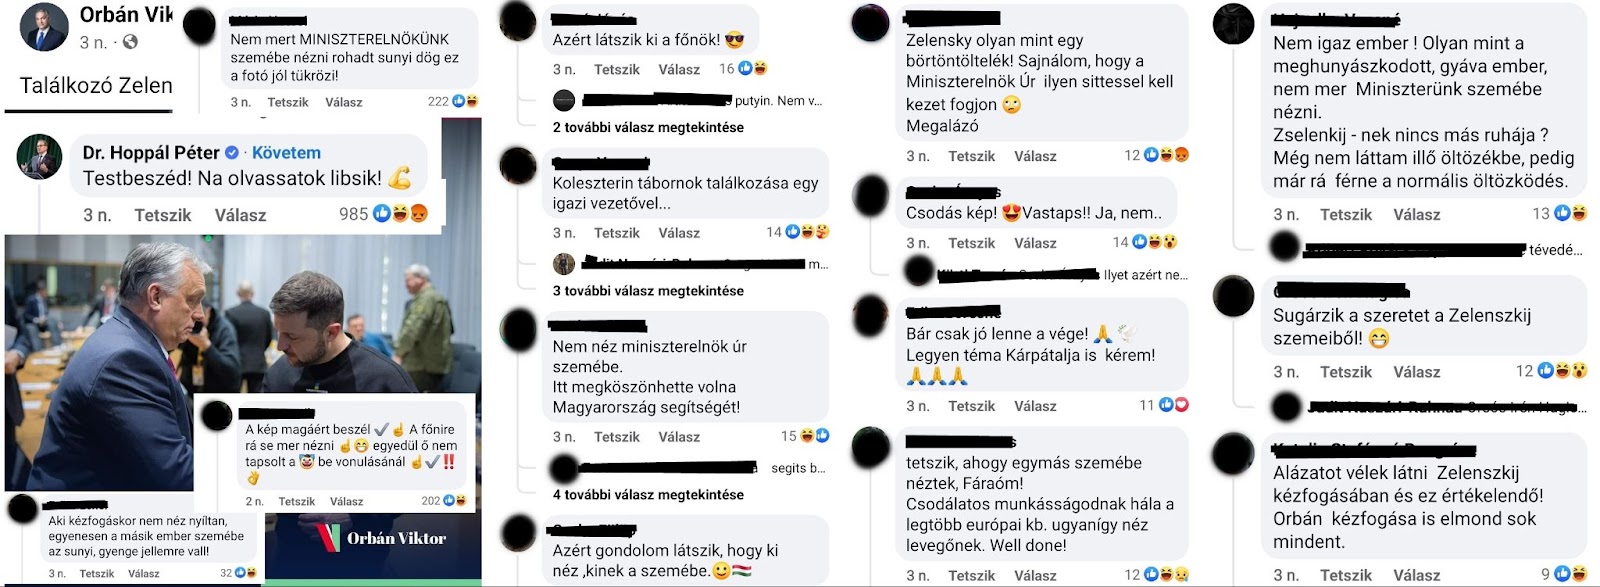Viewport: 1600px width, 587px height.
Task: Click Követem next to Dr. Hoppál Péter
Action: tap(286, 153)
